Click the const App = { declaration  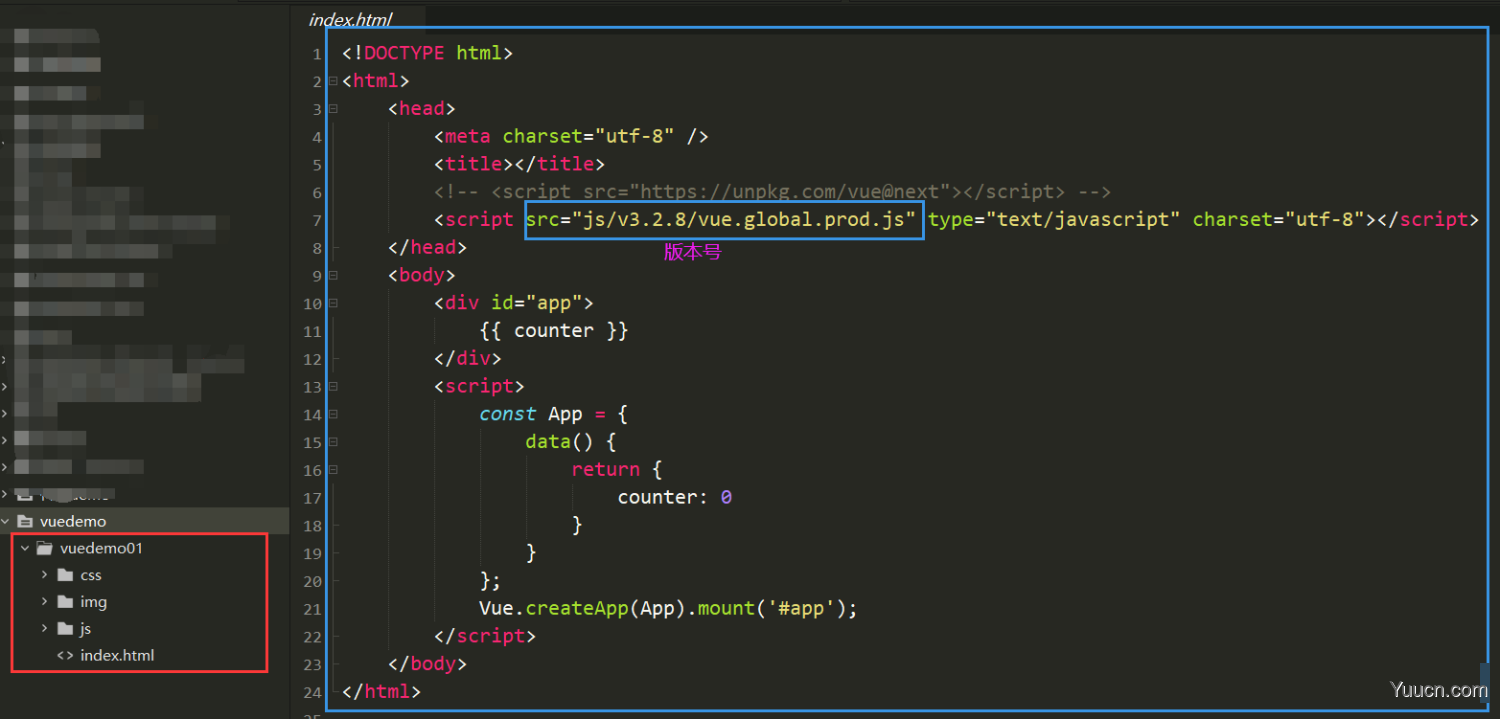tap(553, 414)
